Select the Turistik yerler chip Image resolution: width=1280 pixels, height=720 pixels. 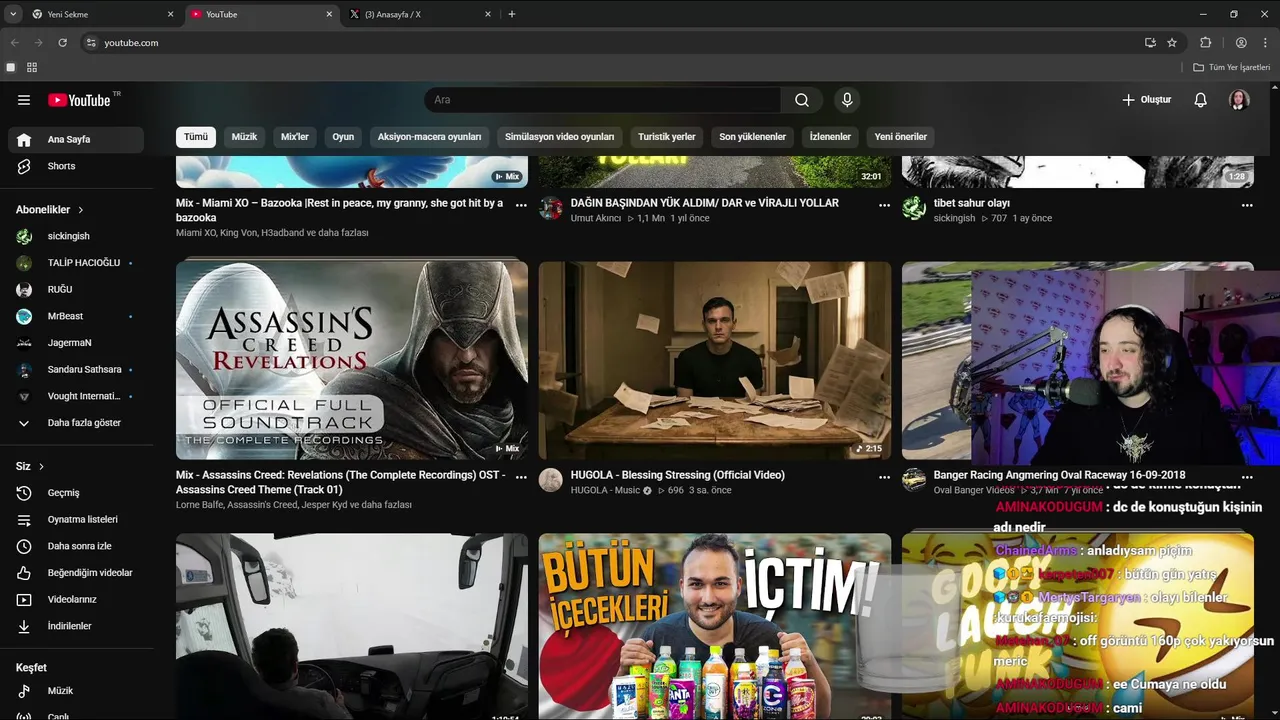pos(667,137)
